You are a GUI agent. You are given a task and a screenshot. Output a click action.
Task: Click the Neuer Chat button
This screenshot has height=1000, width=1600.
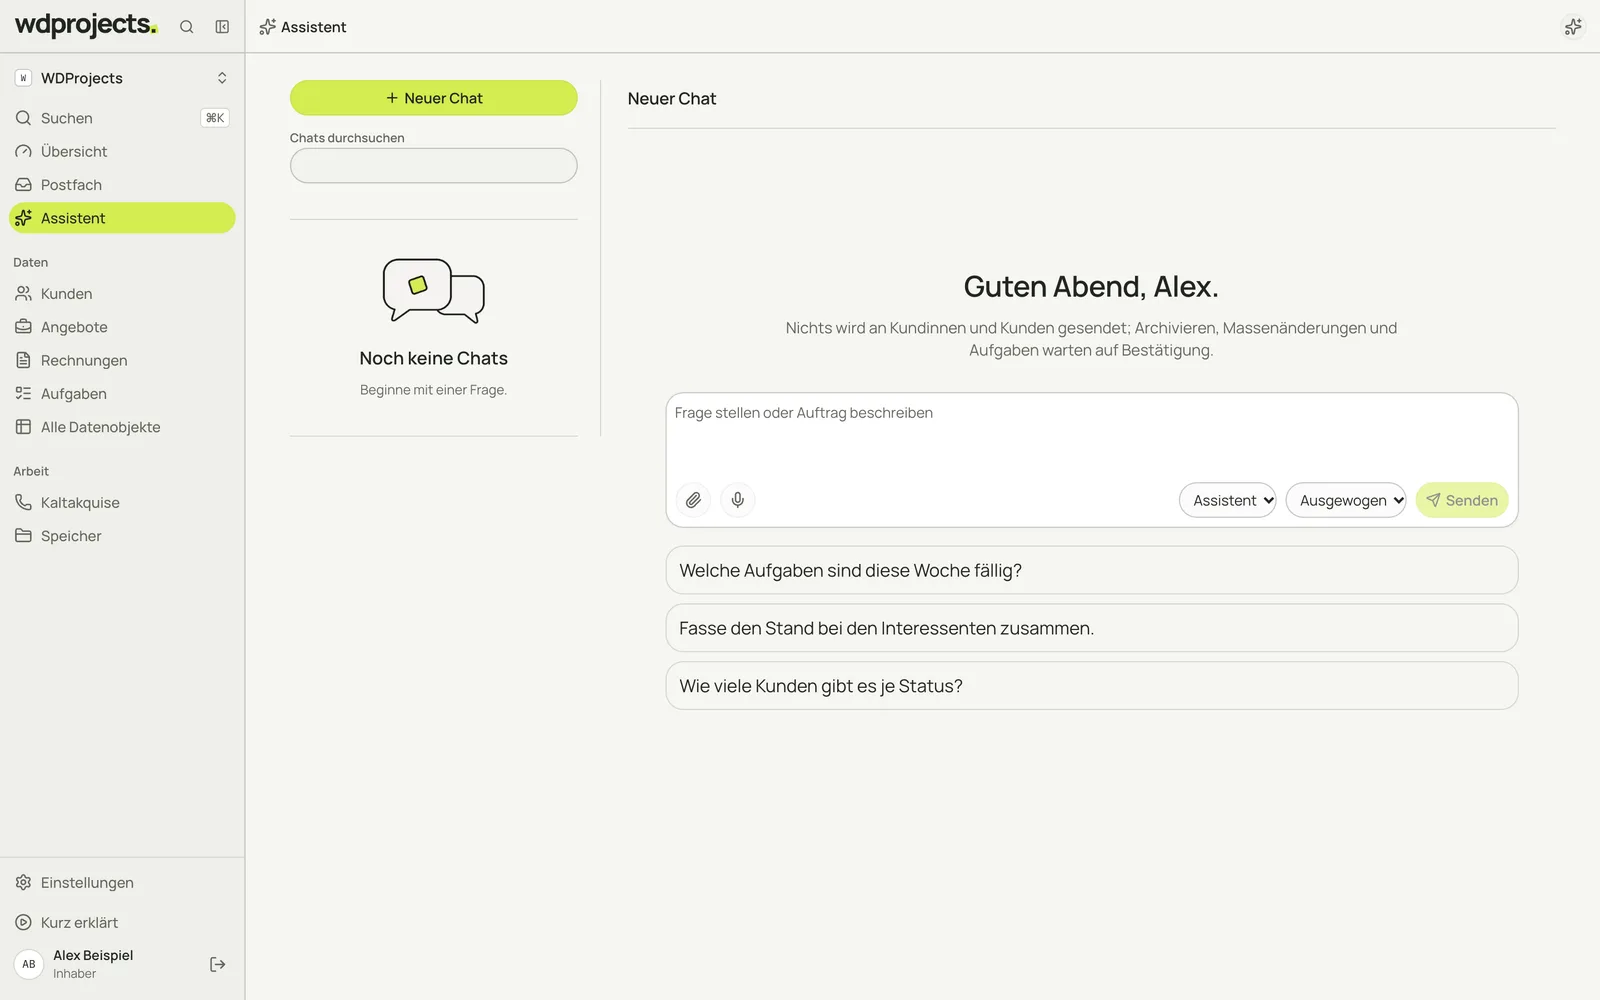click(433, 98)
